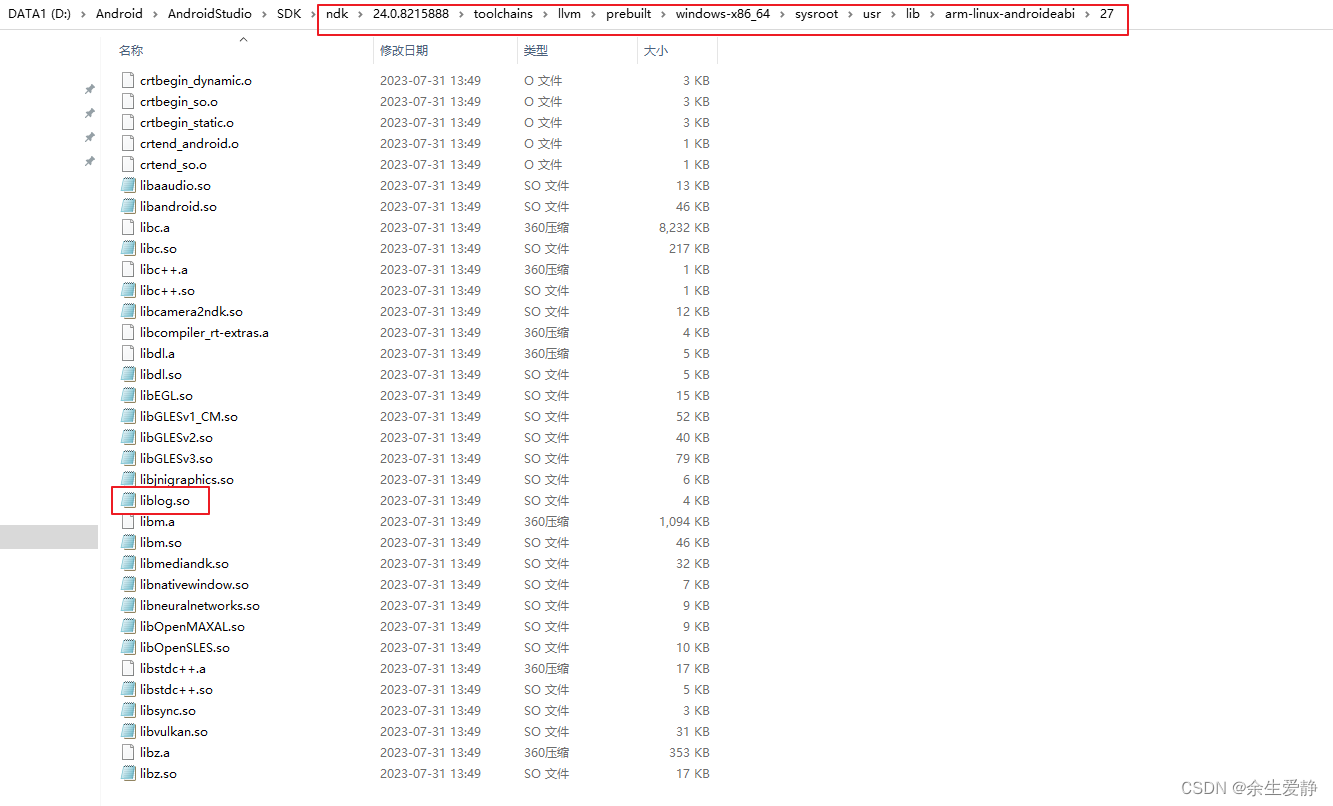Click the libstdc++.so file icon
The height and width of the screenshot is (806, 1333).
[127, 689]
